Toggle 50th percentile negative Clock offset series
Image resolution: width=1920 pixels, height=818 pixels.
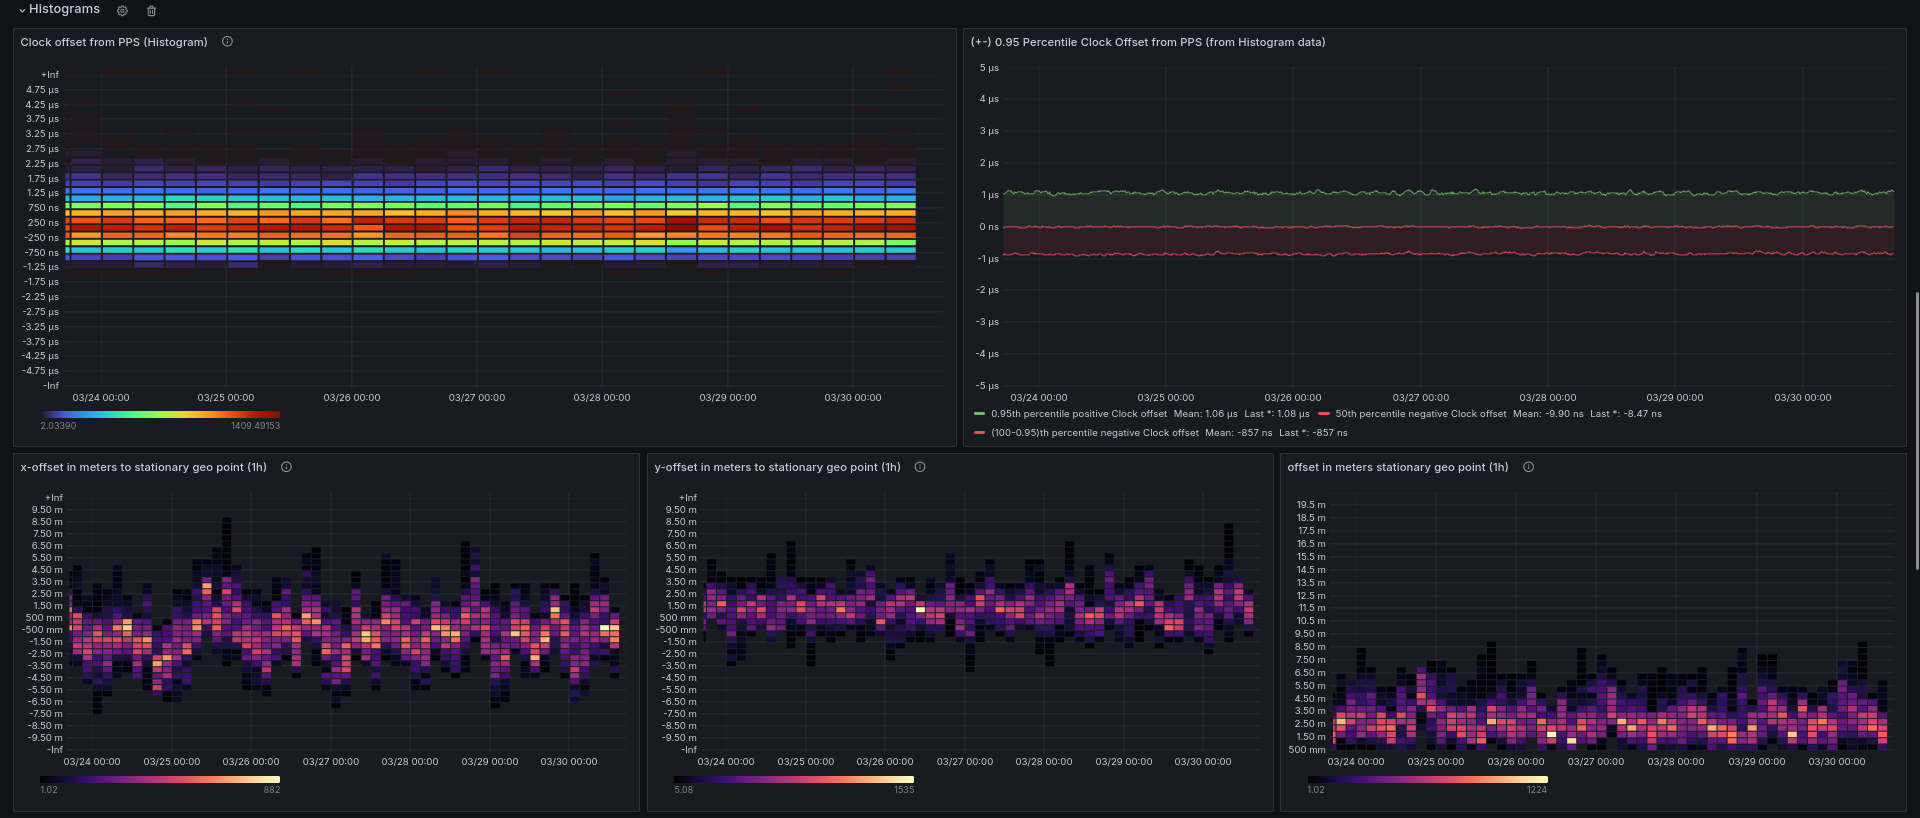pyautogui.click(x=1420, y=414)
